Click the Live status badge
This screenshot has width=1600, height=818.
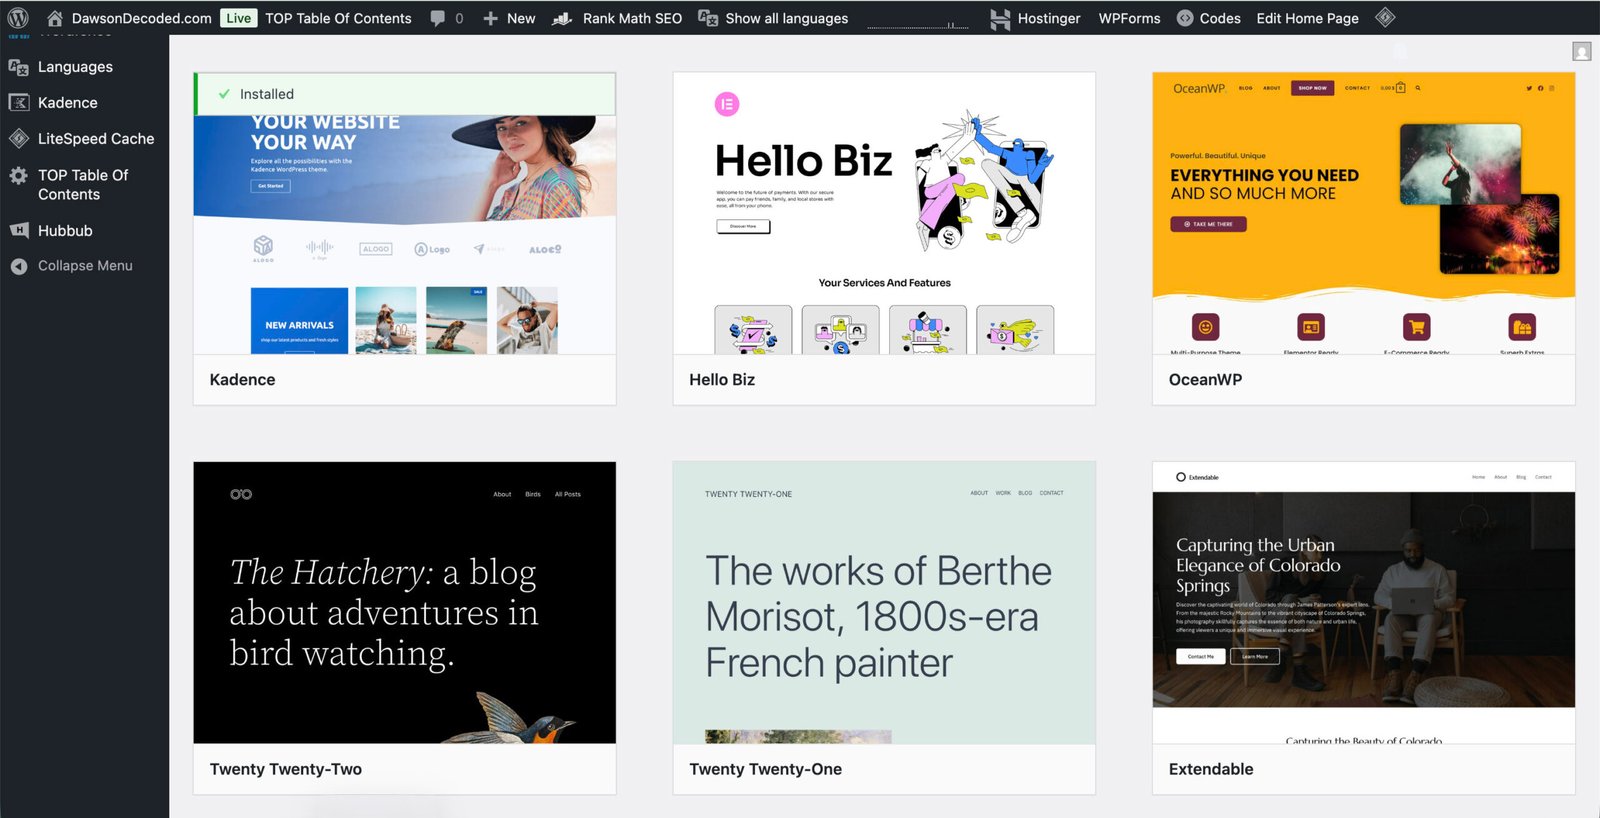239,18
